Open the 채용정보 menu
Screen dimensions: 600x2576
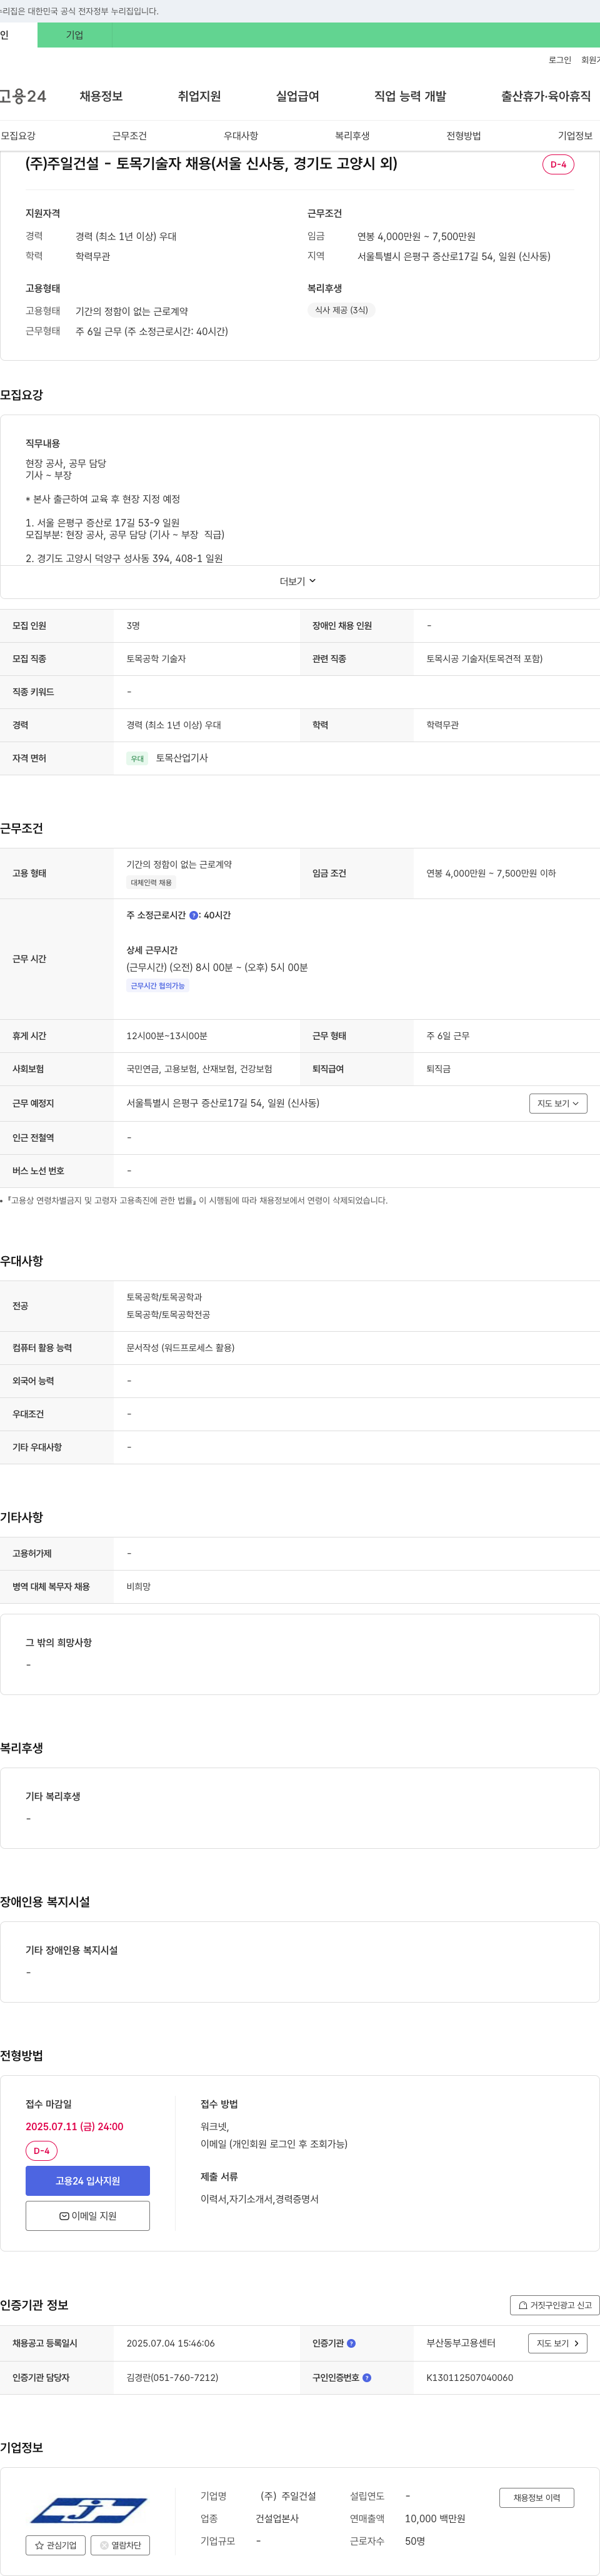tap(101, 96)
